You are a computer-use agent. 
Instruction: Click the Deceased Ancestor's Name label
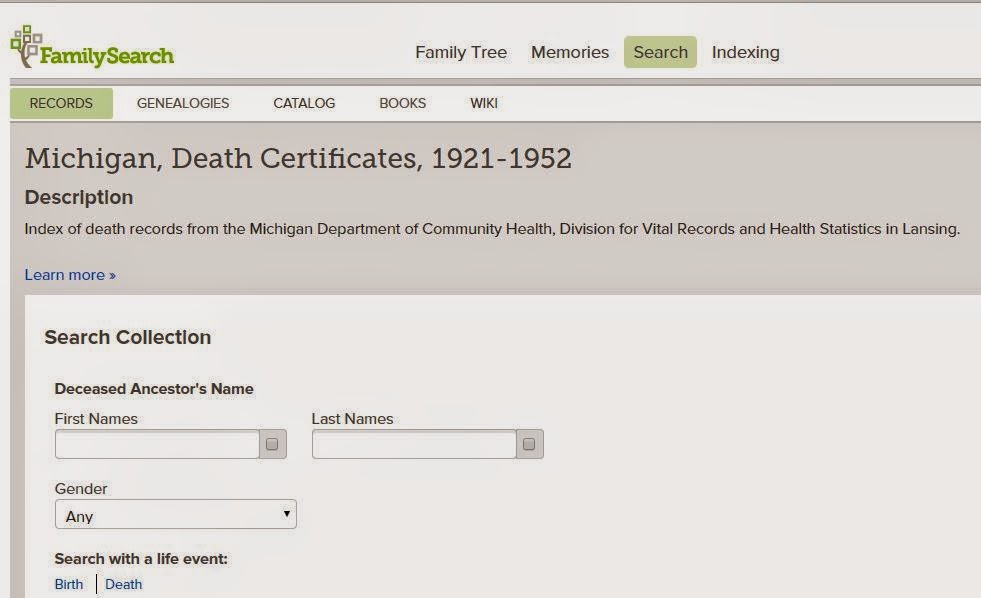[154, 389]
